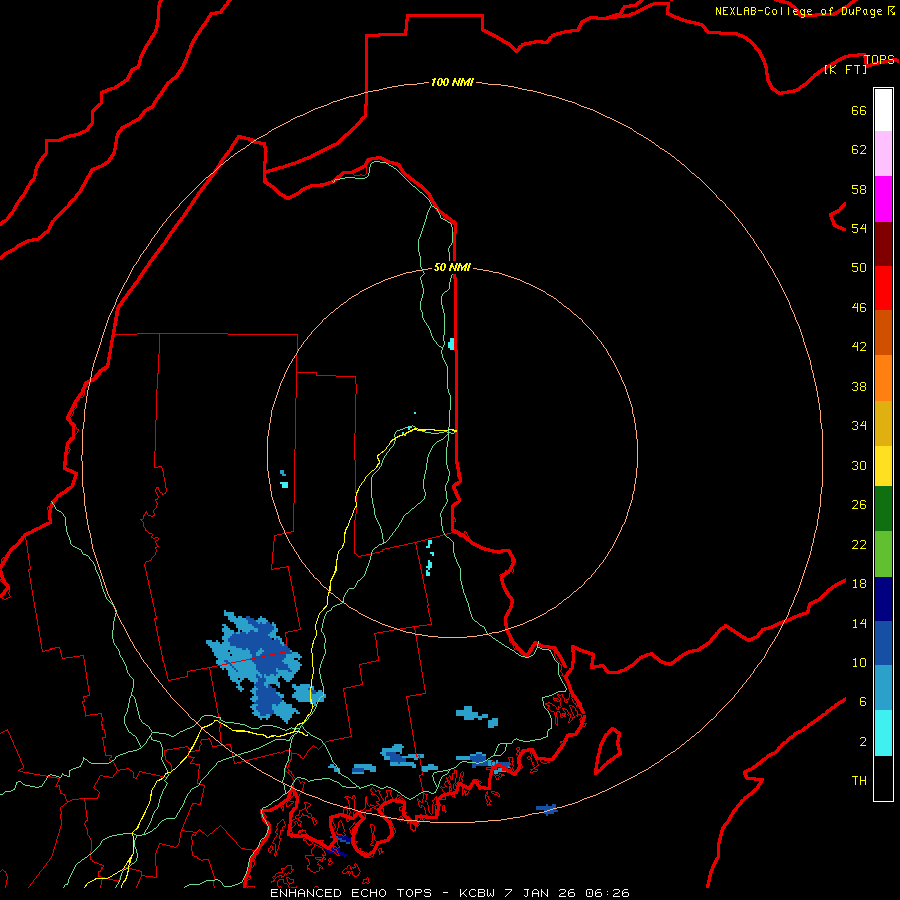Click the legend value "46"

859,307
